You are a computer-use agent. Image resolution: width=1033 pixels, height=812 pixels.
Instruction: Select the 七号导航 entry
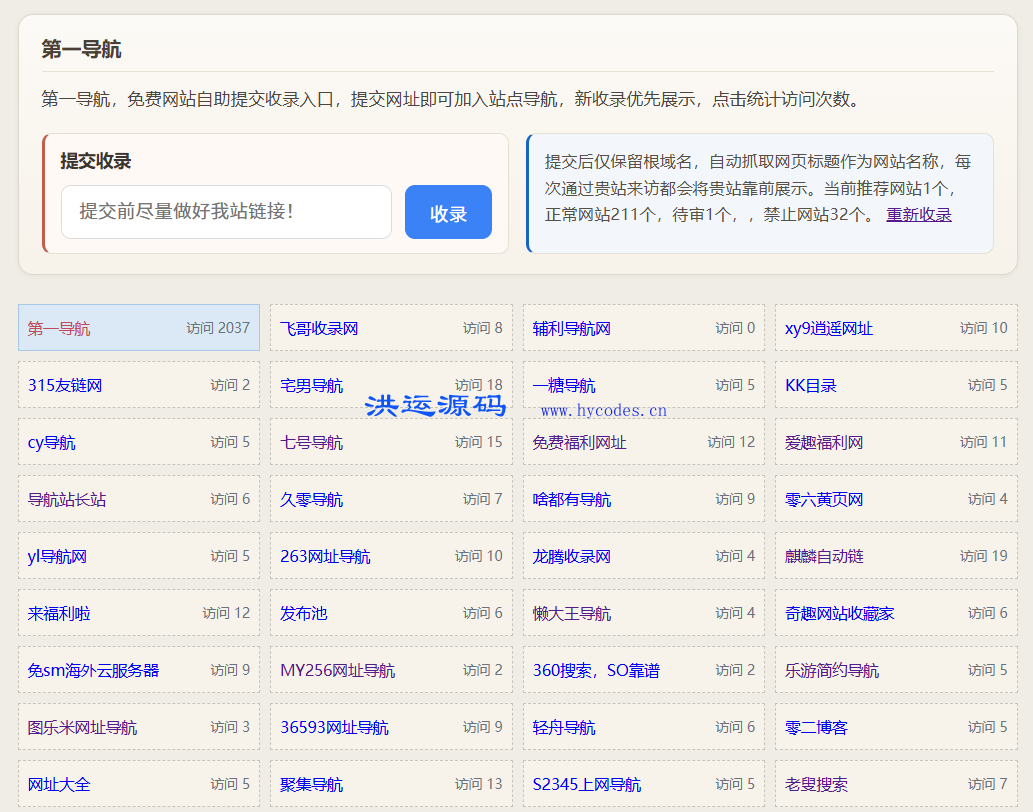coord(311,443)
